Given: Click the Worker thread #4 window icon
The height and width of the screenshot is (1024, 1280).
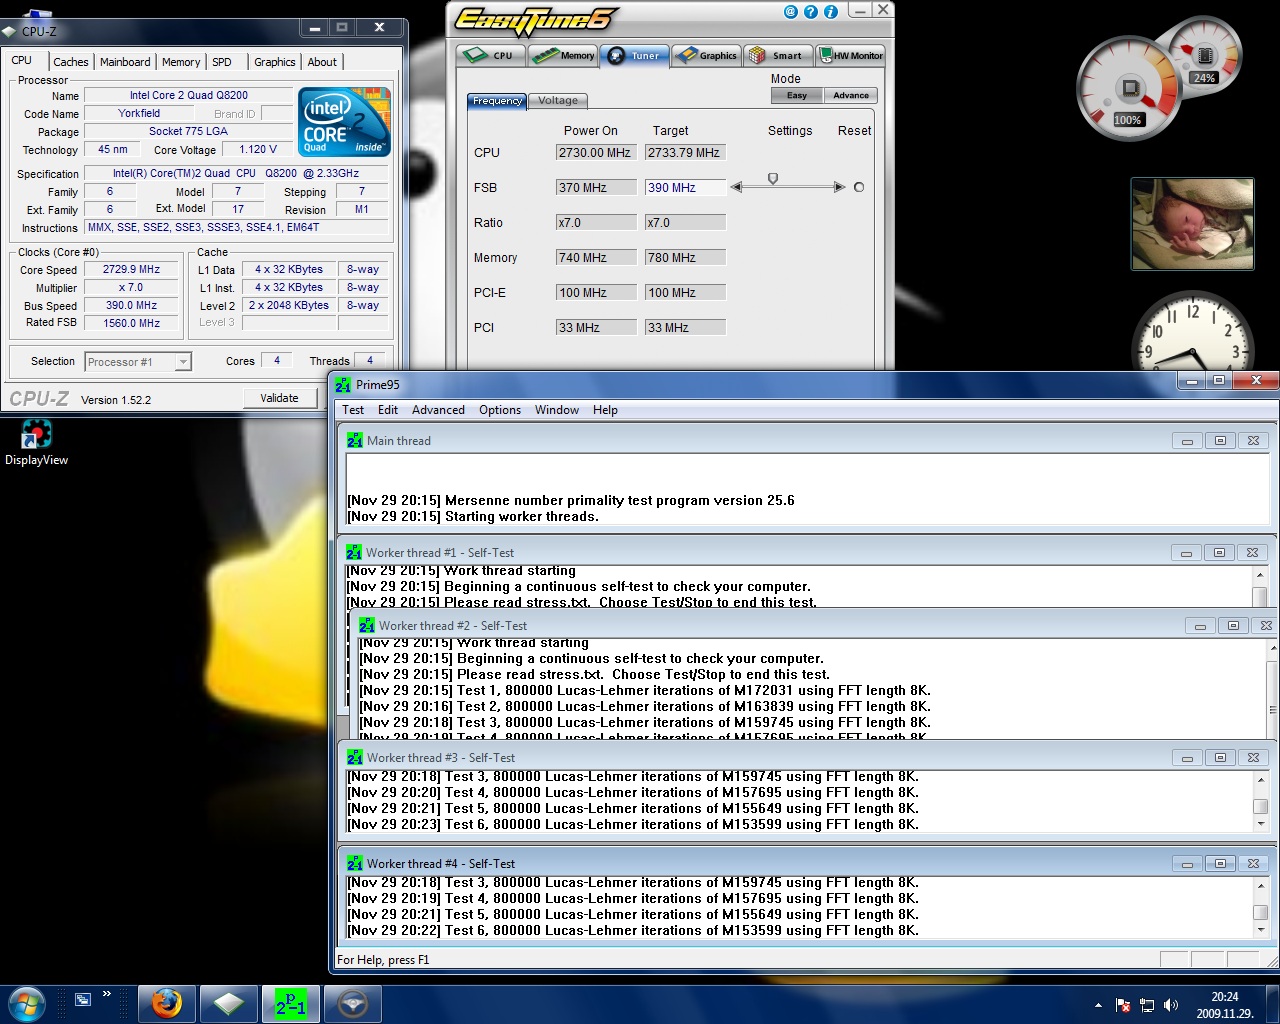Looking at the screenshot, I should (355, 863).
